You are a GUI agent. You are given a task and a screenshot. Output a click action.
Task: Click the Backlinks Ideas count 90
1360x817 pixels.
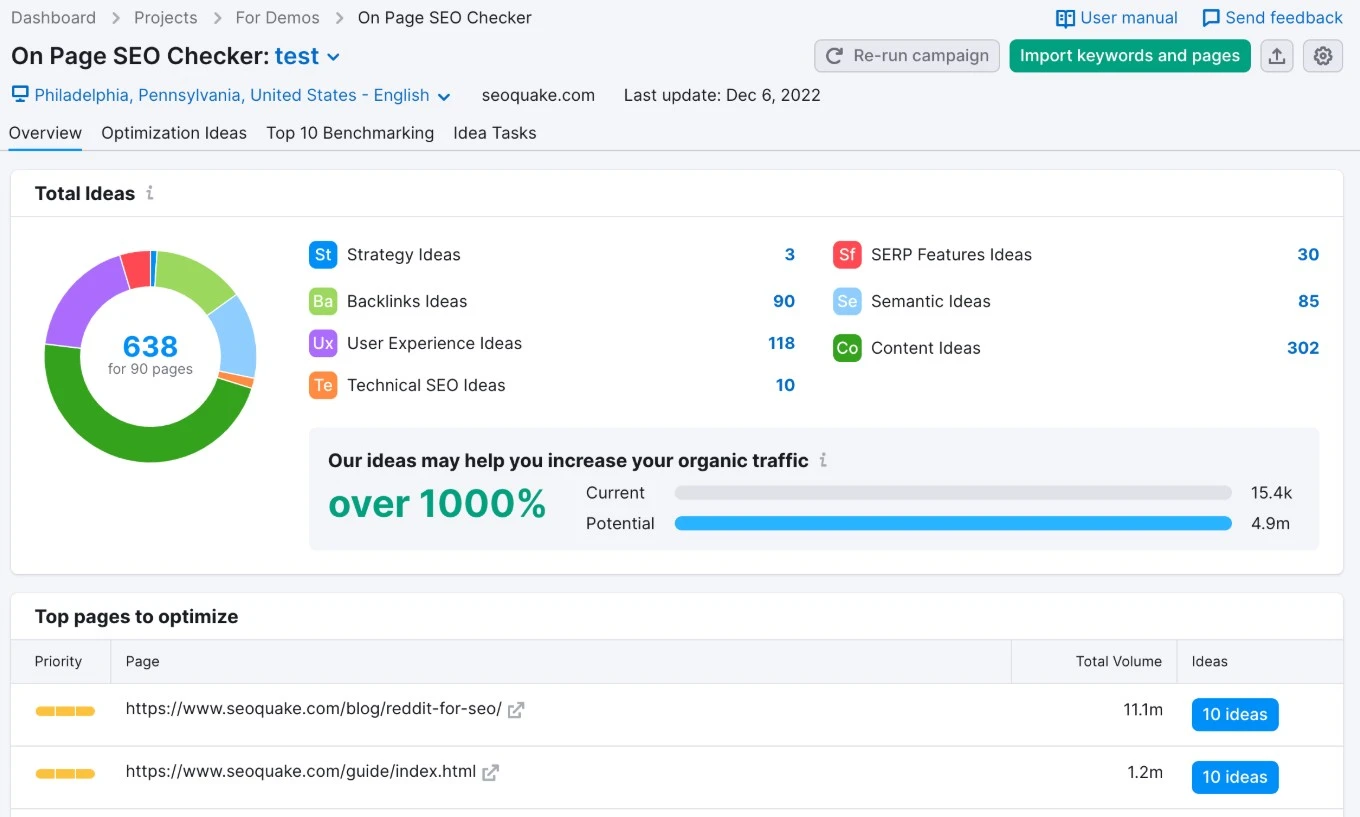point(784,301)
